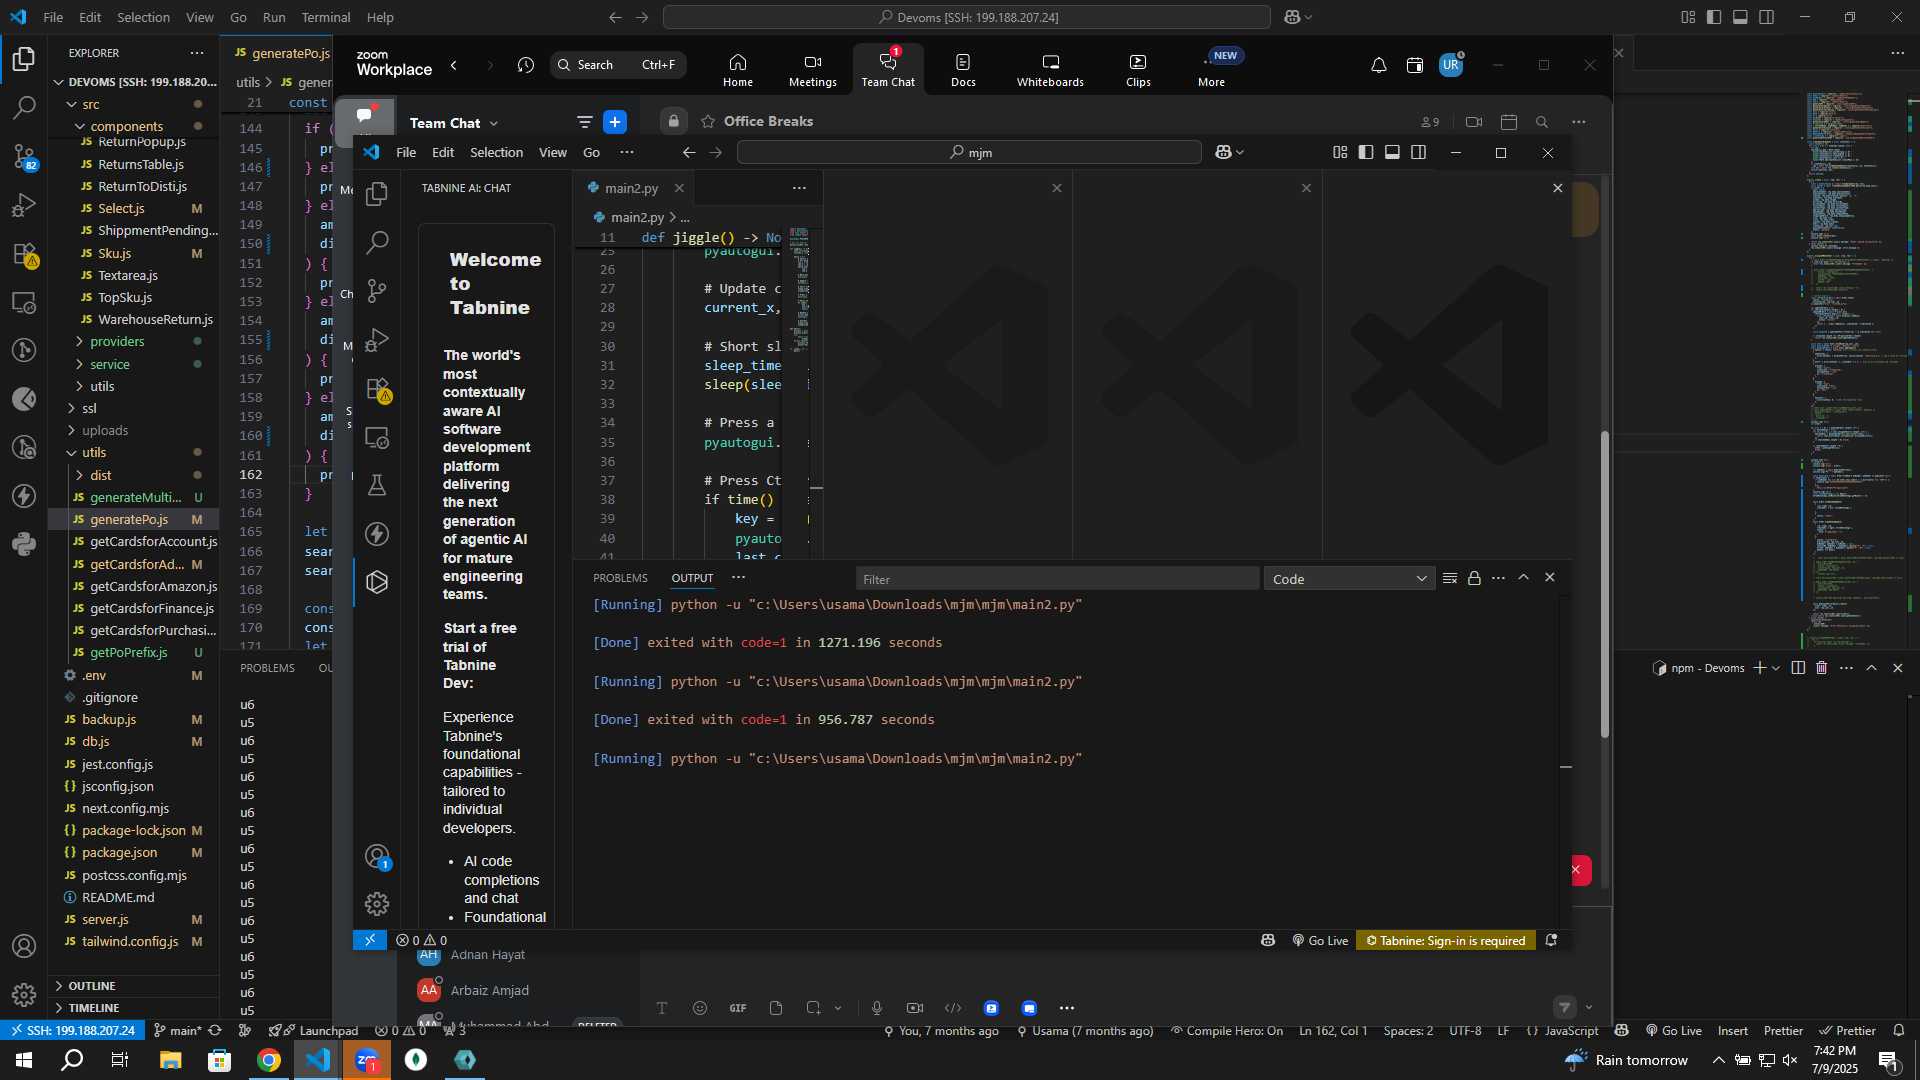Image resolution: width=1920 pixels, height=1080 pixels.
Task: Open the Code output channel dropdown
Action: [x=1349, y=579]
